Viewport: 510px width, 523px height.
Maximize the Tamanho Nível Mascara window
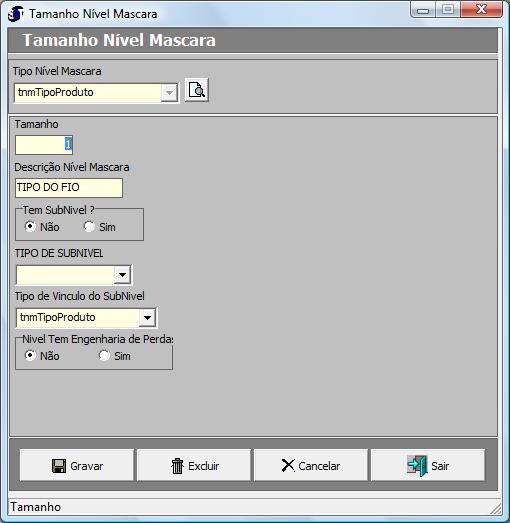(448, 9)
